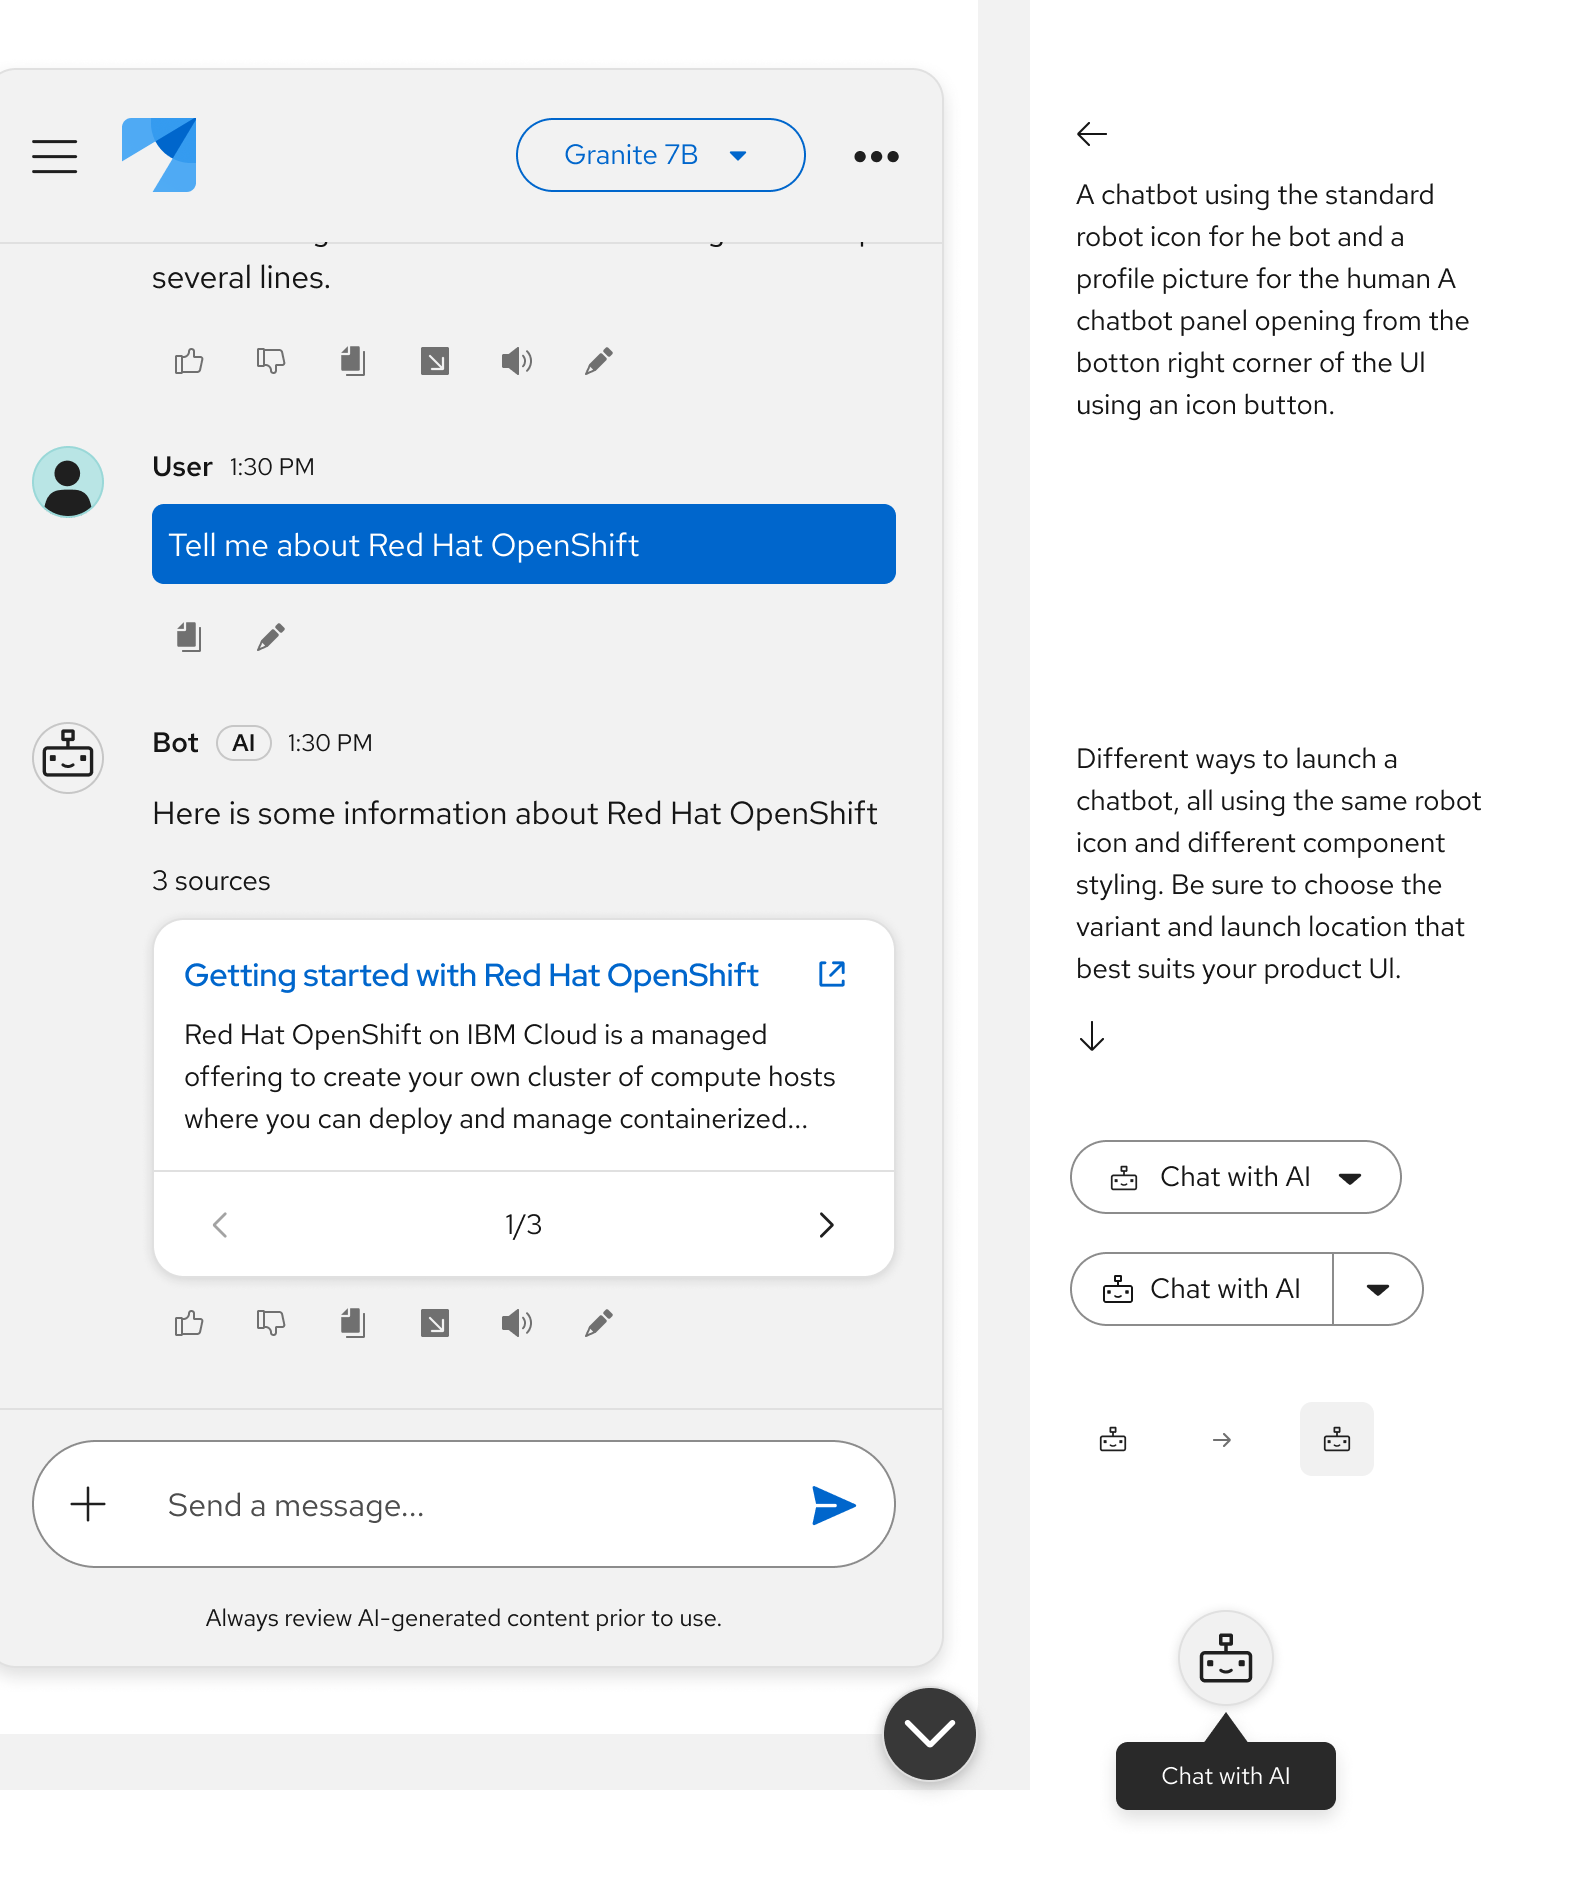1590x1884 pixels.
Task: Click the '1/3' source page indicator
Action: pyautogui.click(x=523, y=1225)
